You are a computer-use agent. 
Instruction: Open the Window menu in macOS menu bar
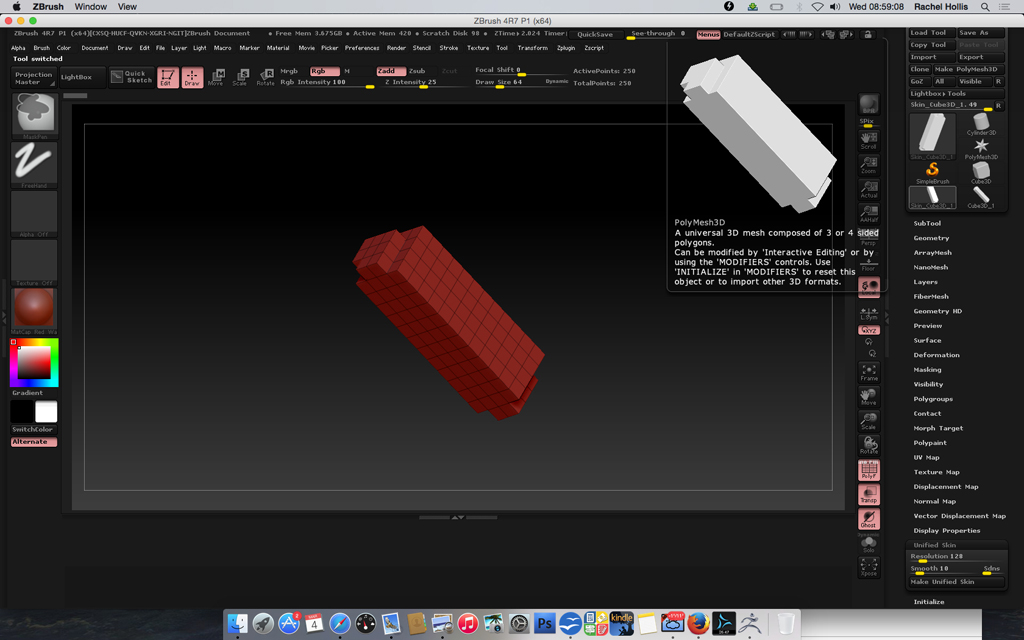(x=90, y=7)
